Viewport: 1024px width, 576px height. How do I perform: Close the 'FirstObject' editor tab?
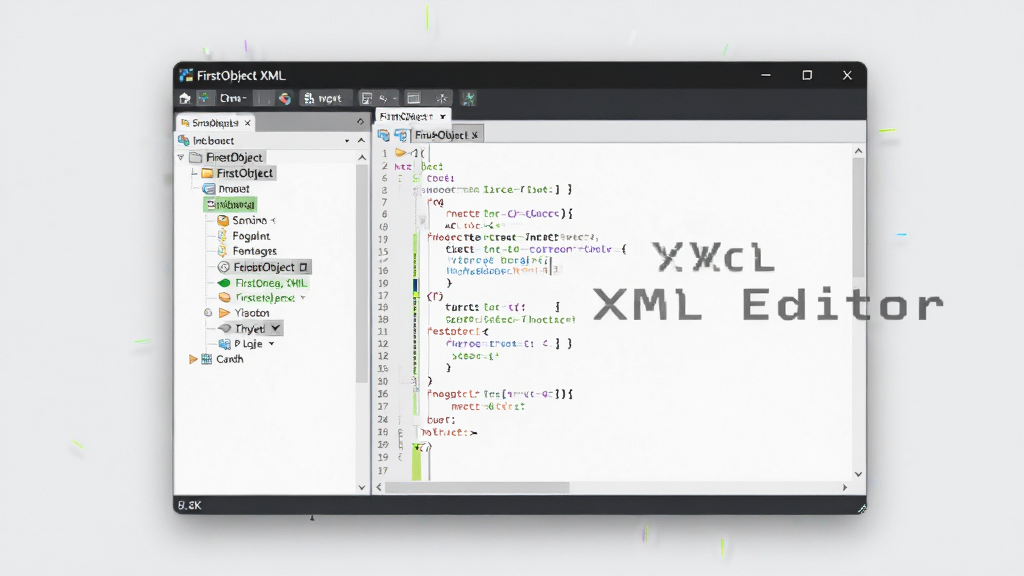pyautogui.click(x=475, y=135)
